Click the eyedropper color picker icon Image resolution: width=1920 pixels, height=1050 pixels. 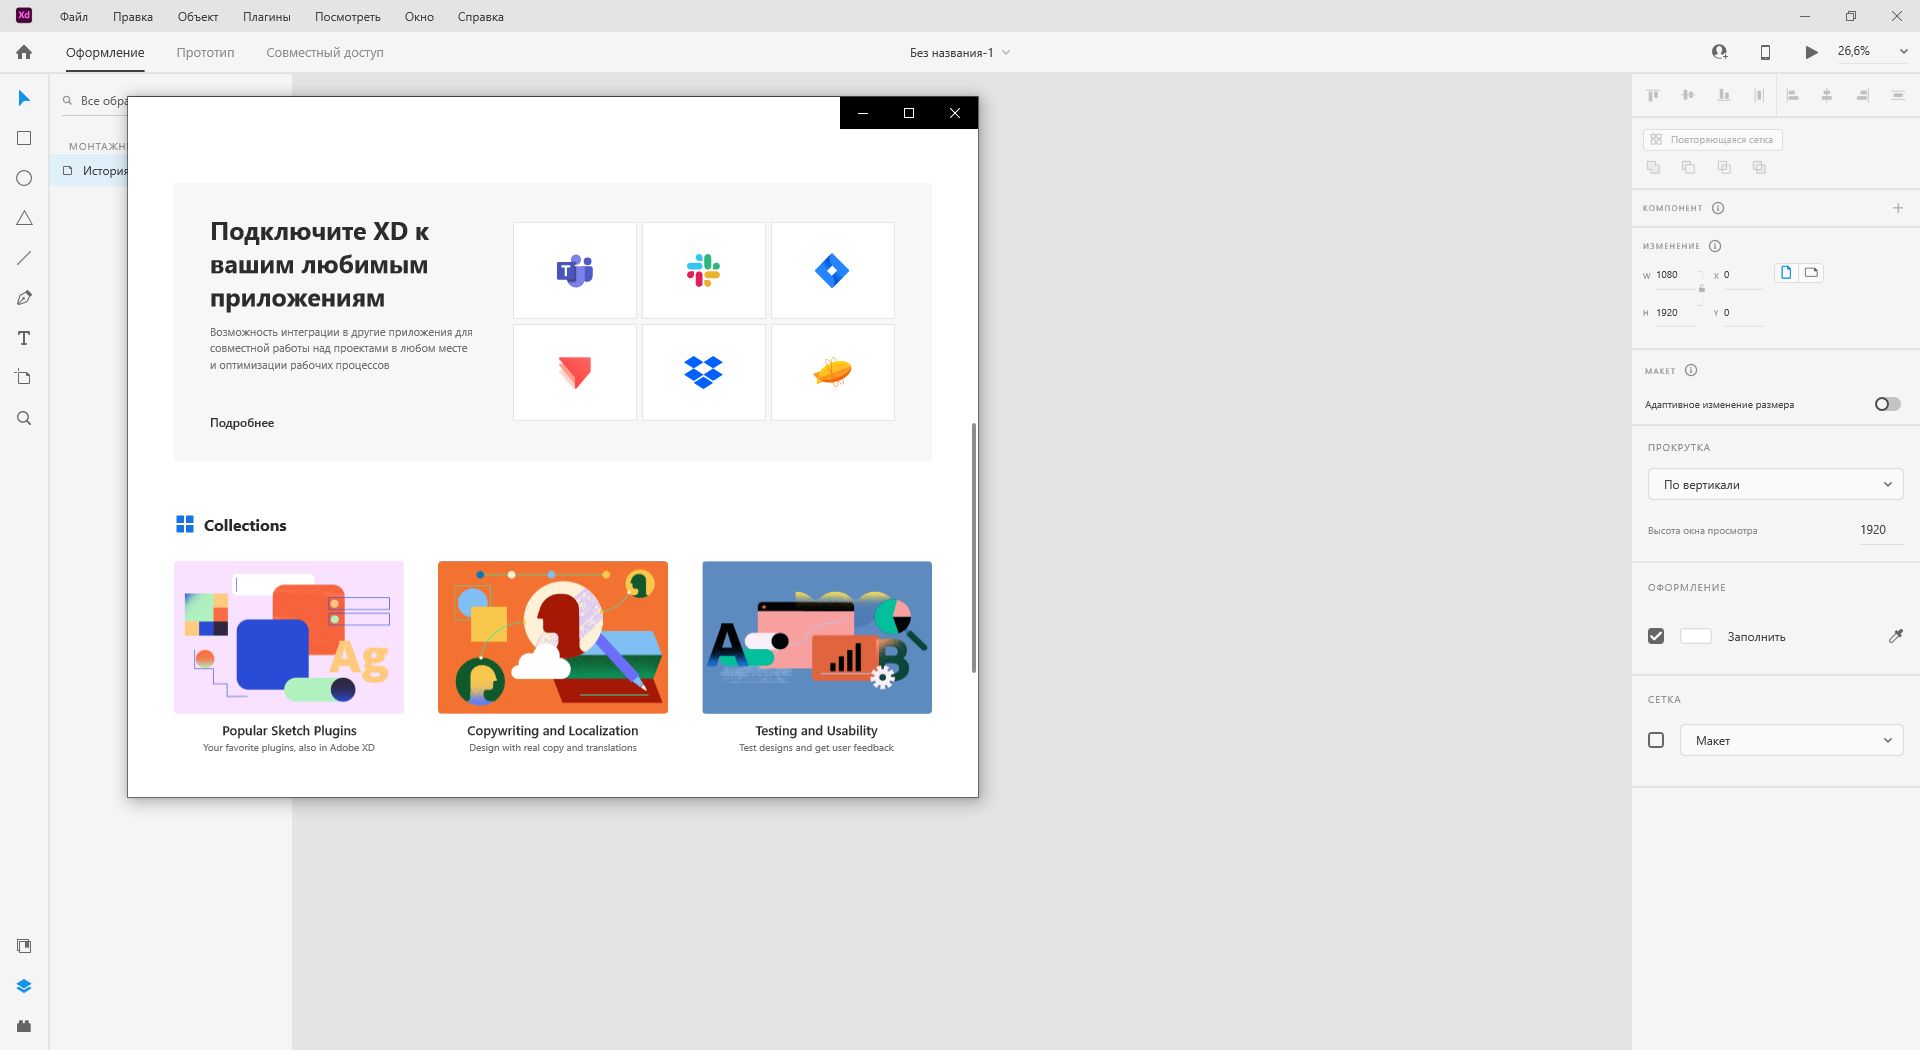(x=1895, y=636)
